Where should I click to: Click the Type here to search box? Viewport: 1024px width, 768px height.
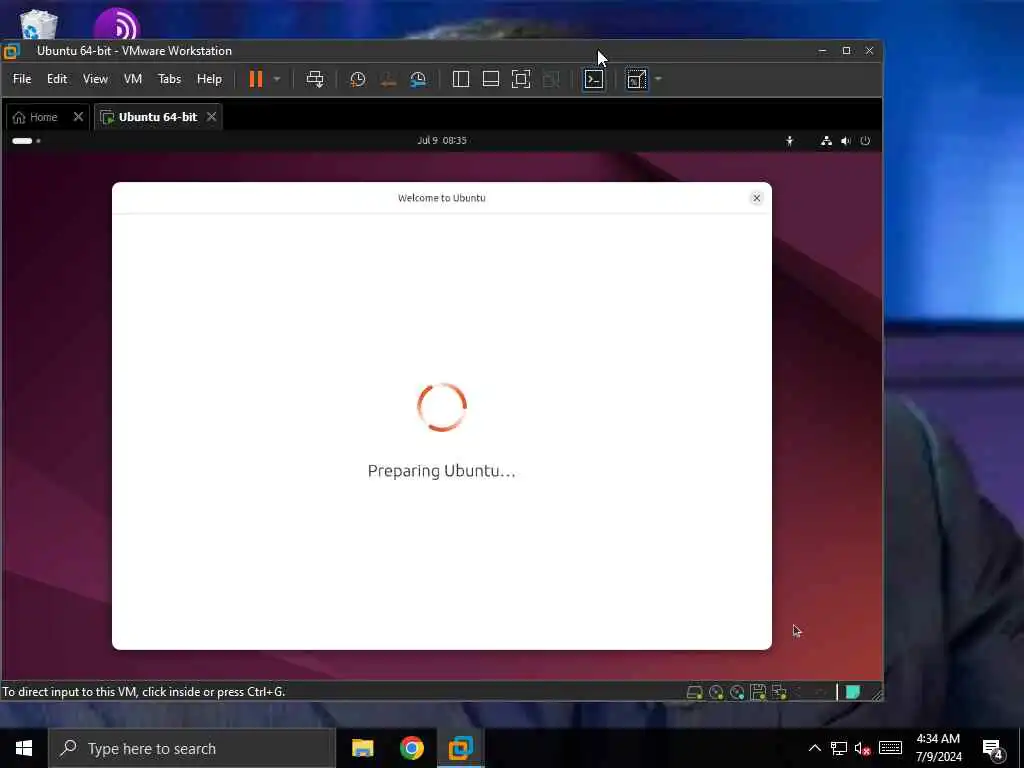tap(192, 748)
